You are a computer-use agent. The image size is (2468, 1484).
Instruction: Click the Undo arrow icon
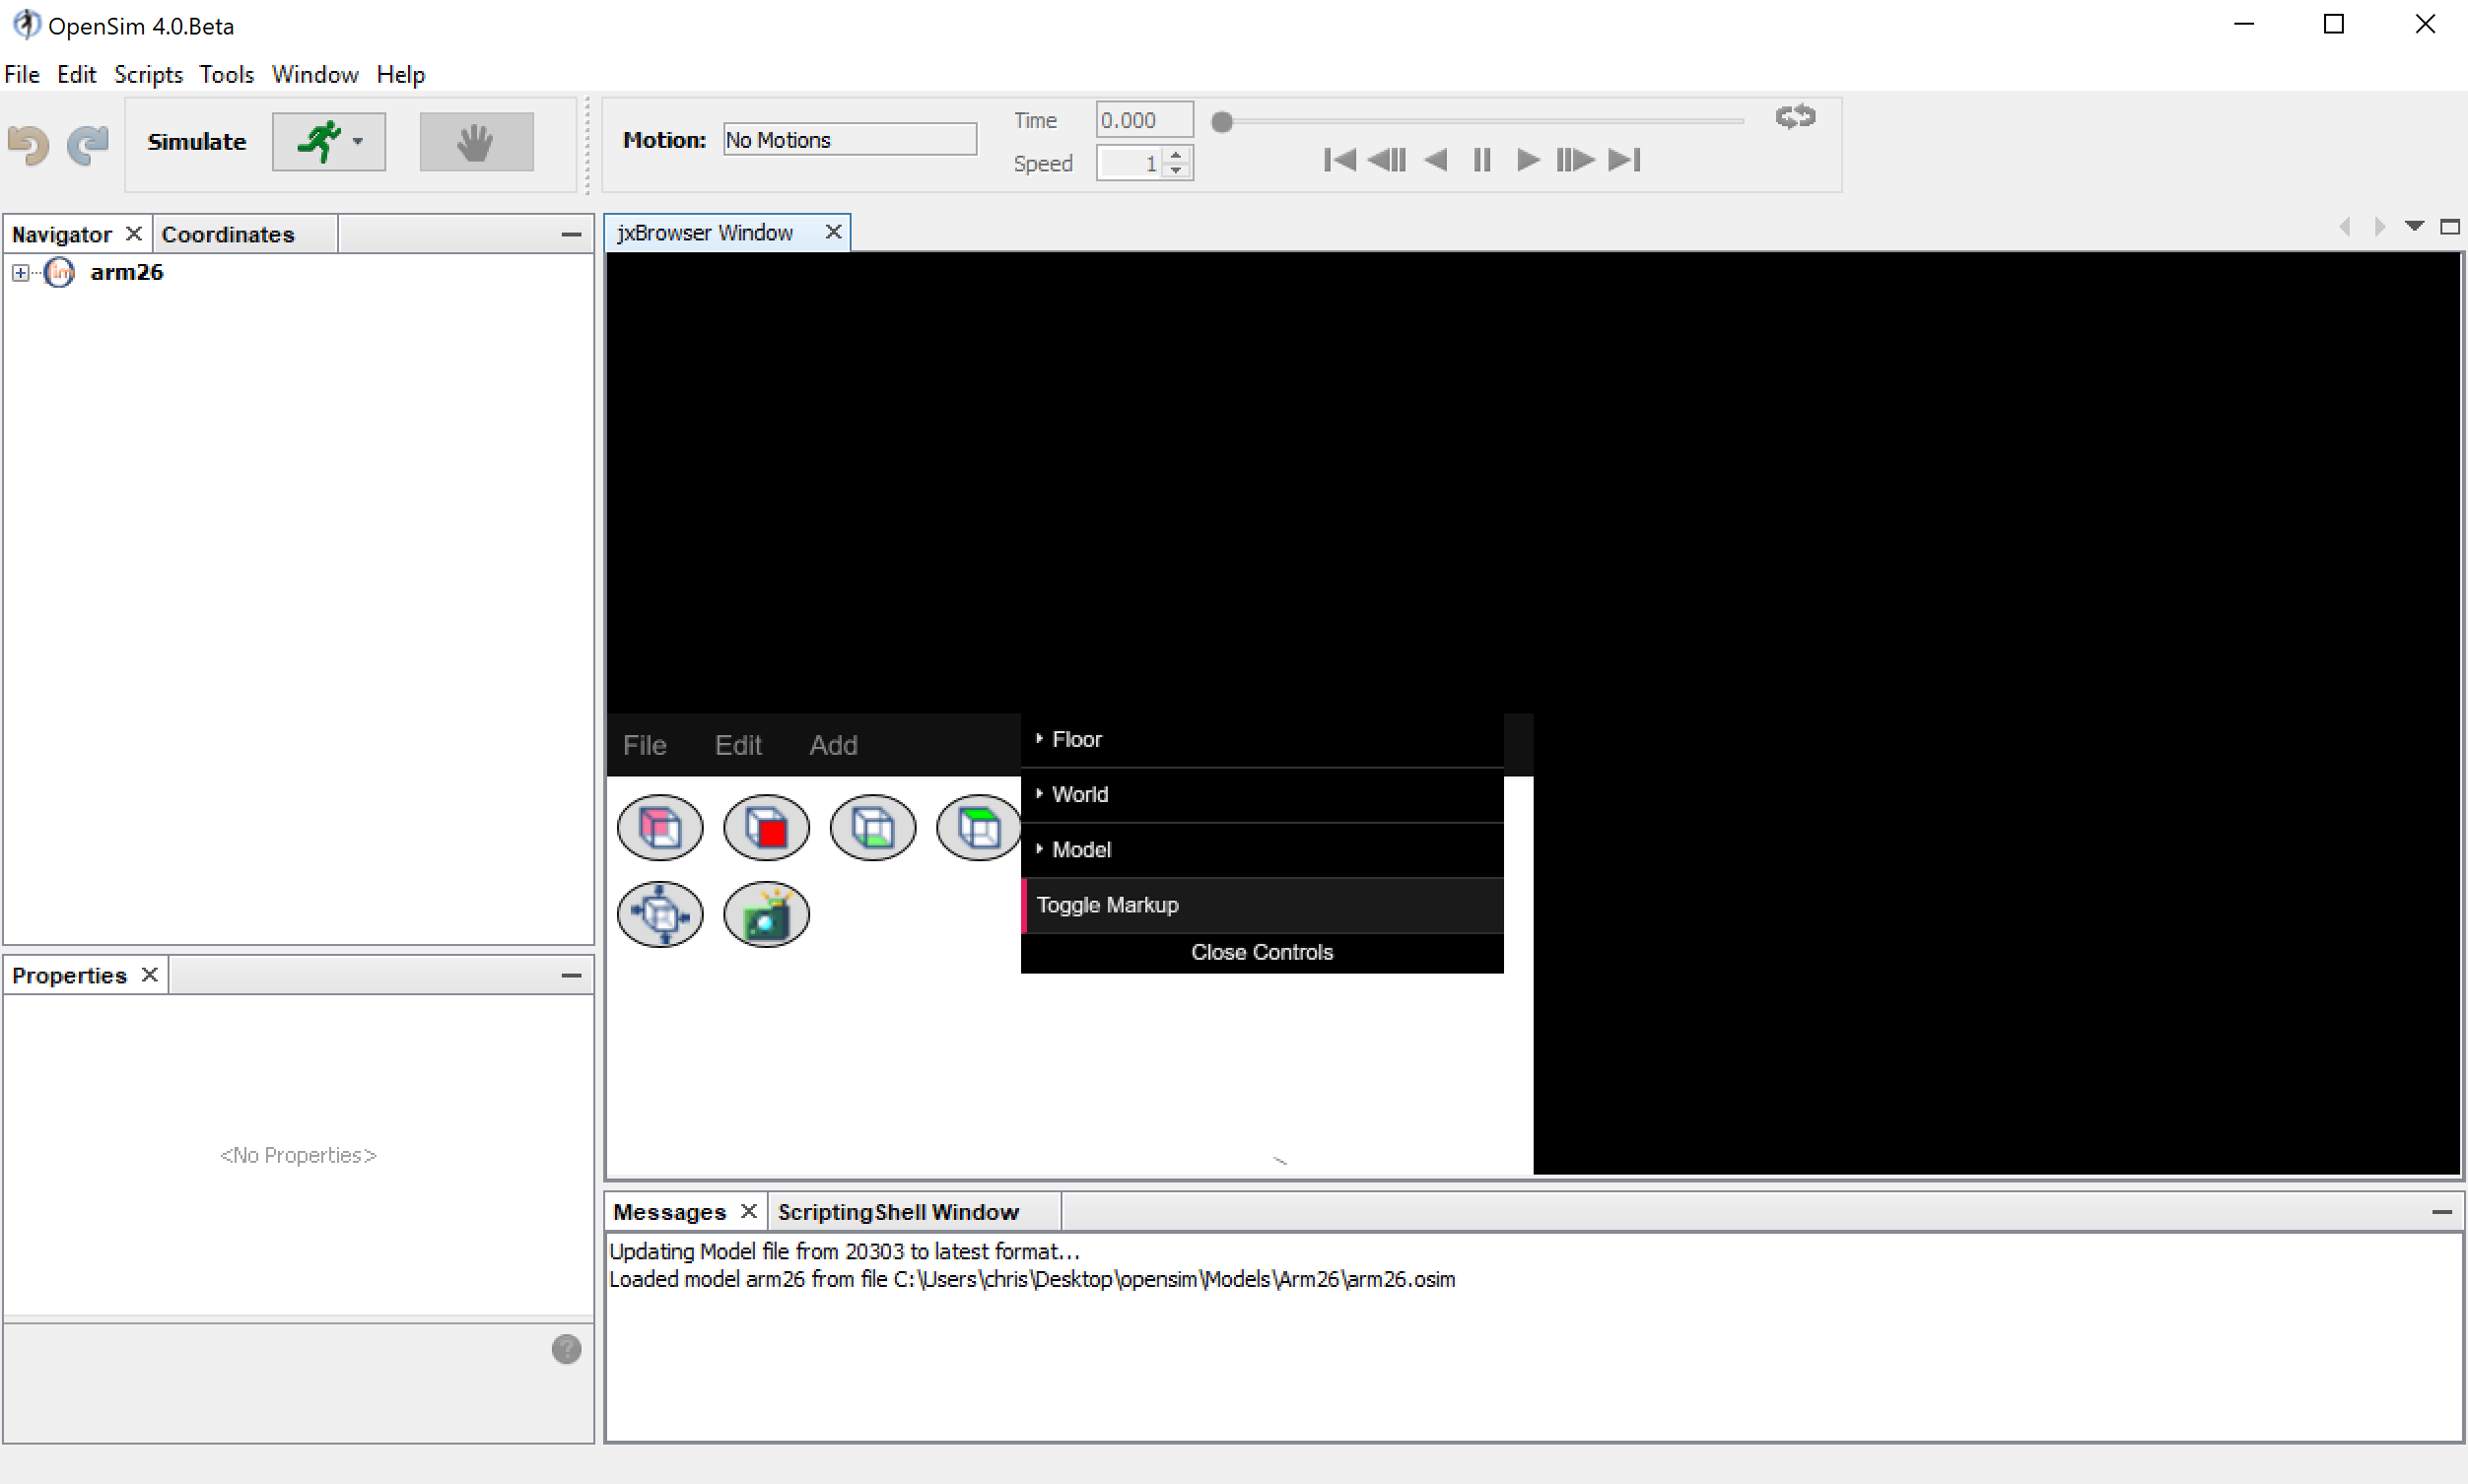[28, 145]
